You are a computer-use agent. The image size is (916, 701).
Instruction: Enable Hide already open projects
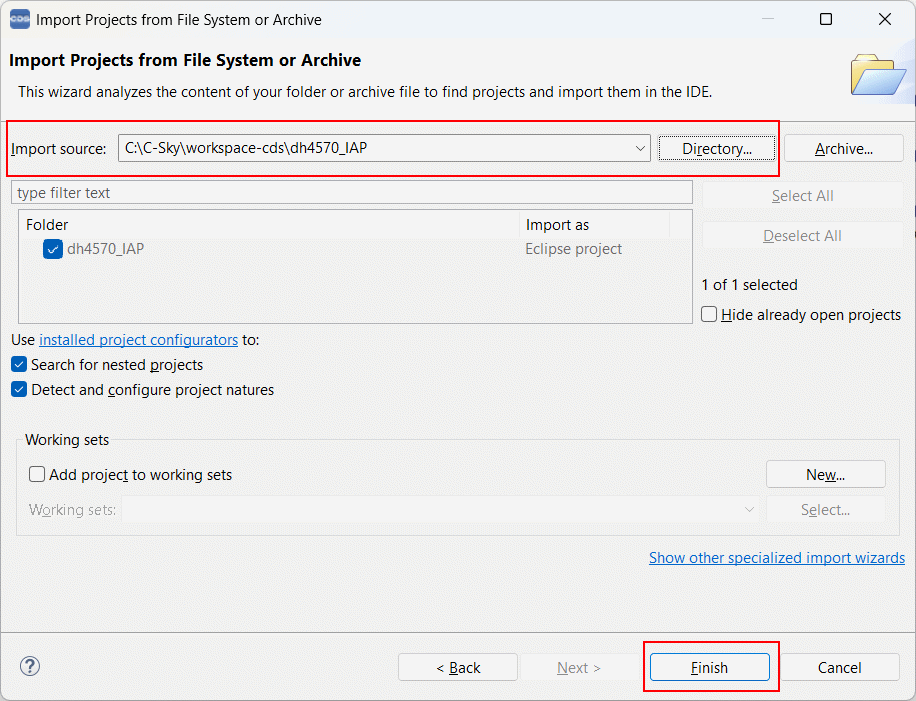709,314
